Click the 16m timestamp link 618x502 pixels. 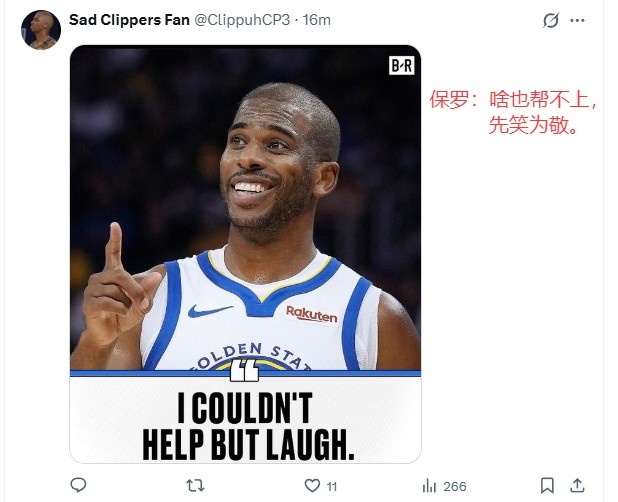(x=317, y=20)
